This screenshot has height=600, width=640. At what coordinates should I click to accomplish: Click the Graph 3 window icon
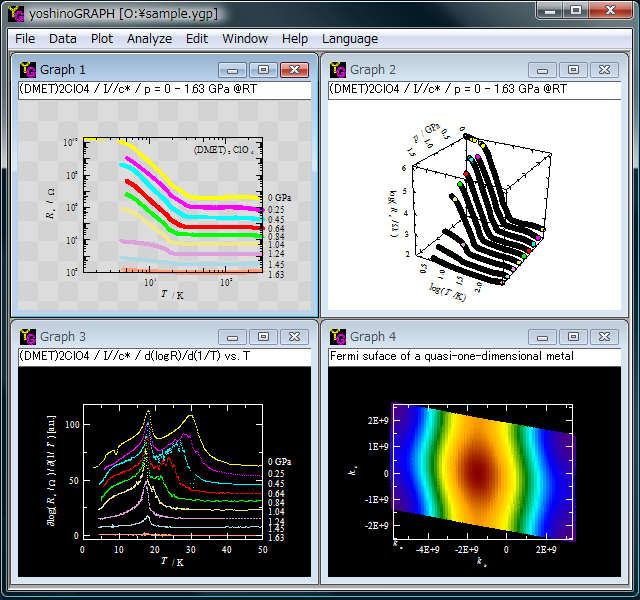click(28, 337)
